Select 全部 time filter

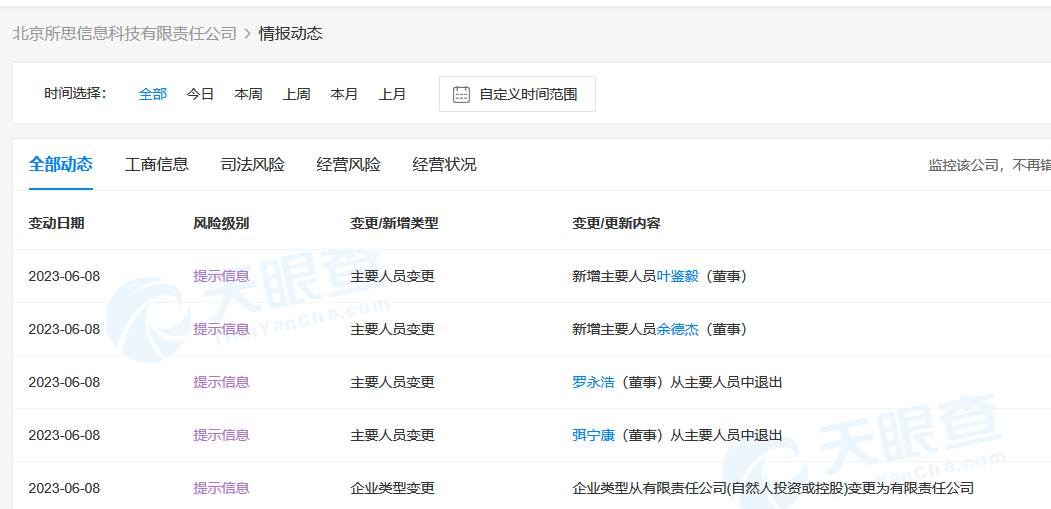(153, 94)
